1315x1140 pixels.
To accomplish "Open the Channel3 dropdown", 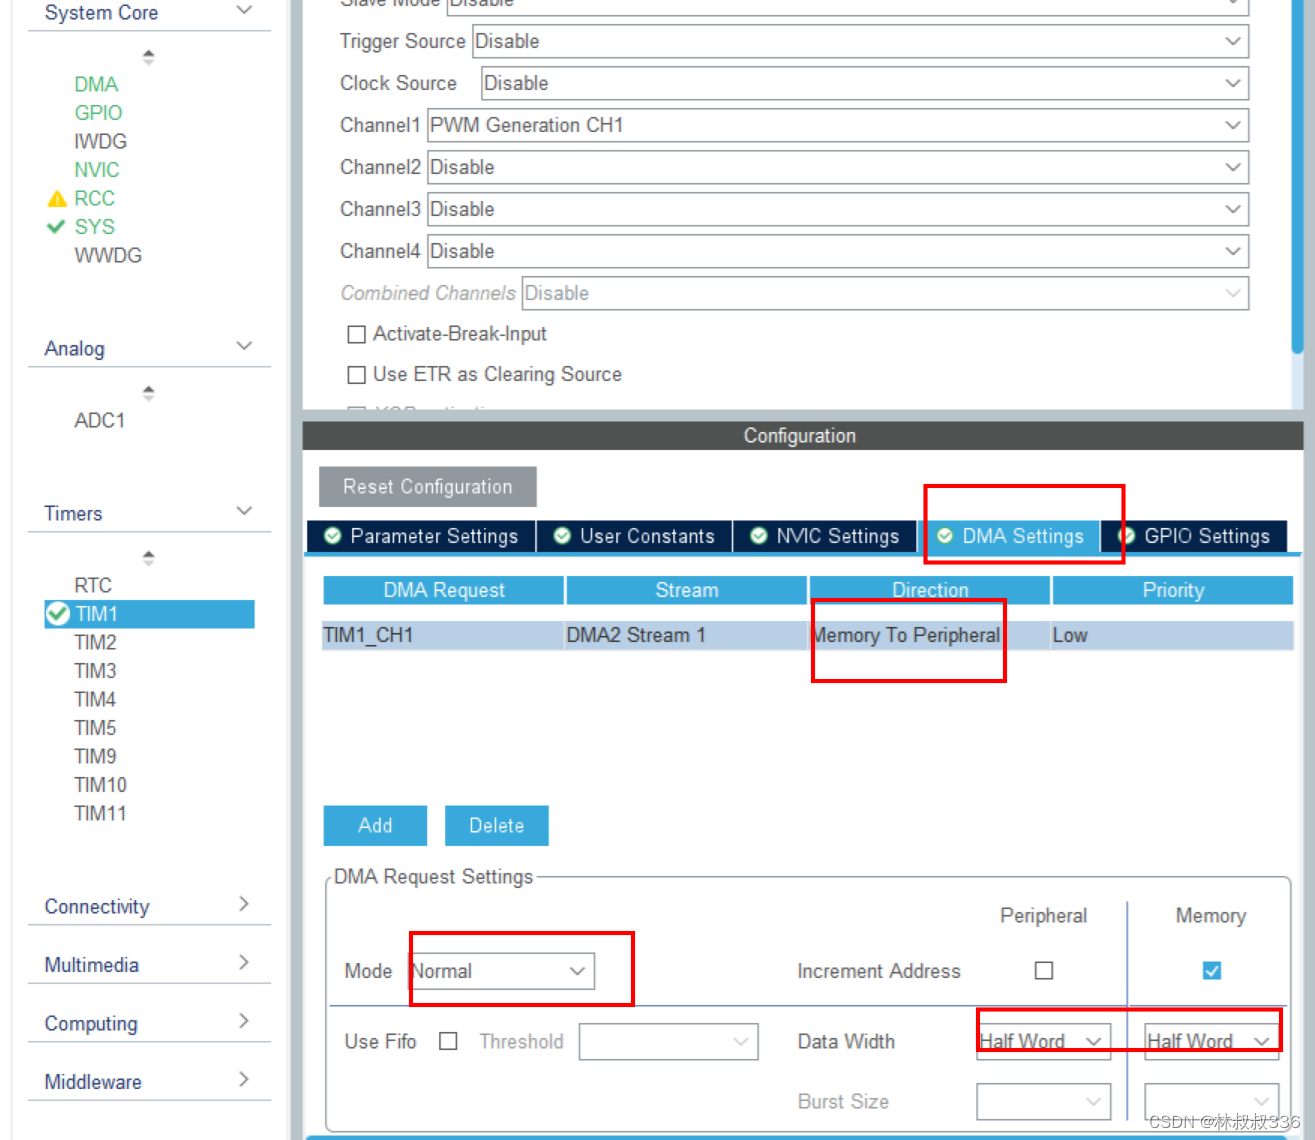I will click(838, 209).
